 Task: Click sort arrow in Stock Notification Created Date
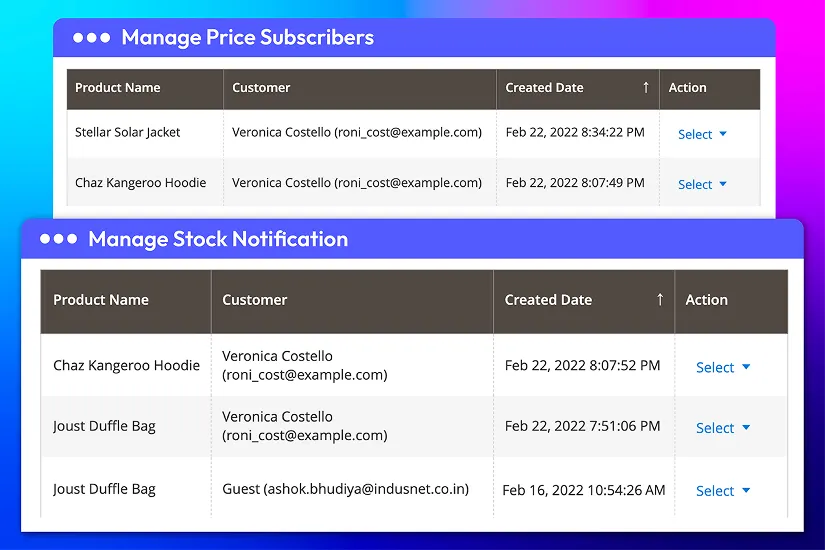pyautogui.click(x=660, y=299)
